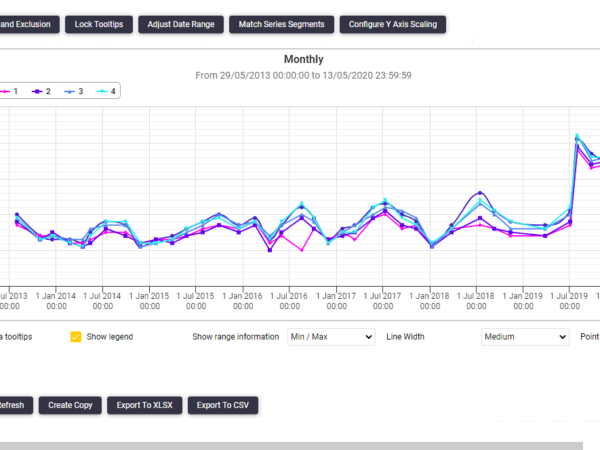The width and height of the screenshot is (600, 450).
Task: Toggle series 3 in the legend
Action: click(x=73, y=91)
